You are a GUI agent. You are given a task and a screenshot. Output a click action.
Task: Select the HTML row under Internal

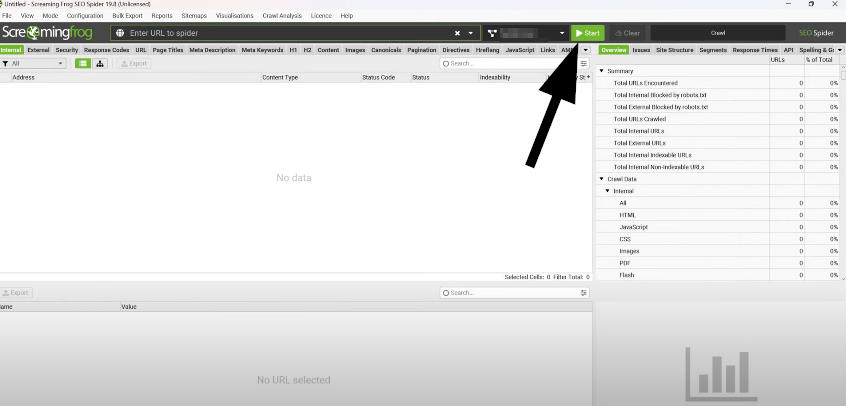[718, 215]
